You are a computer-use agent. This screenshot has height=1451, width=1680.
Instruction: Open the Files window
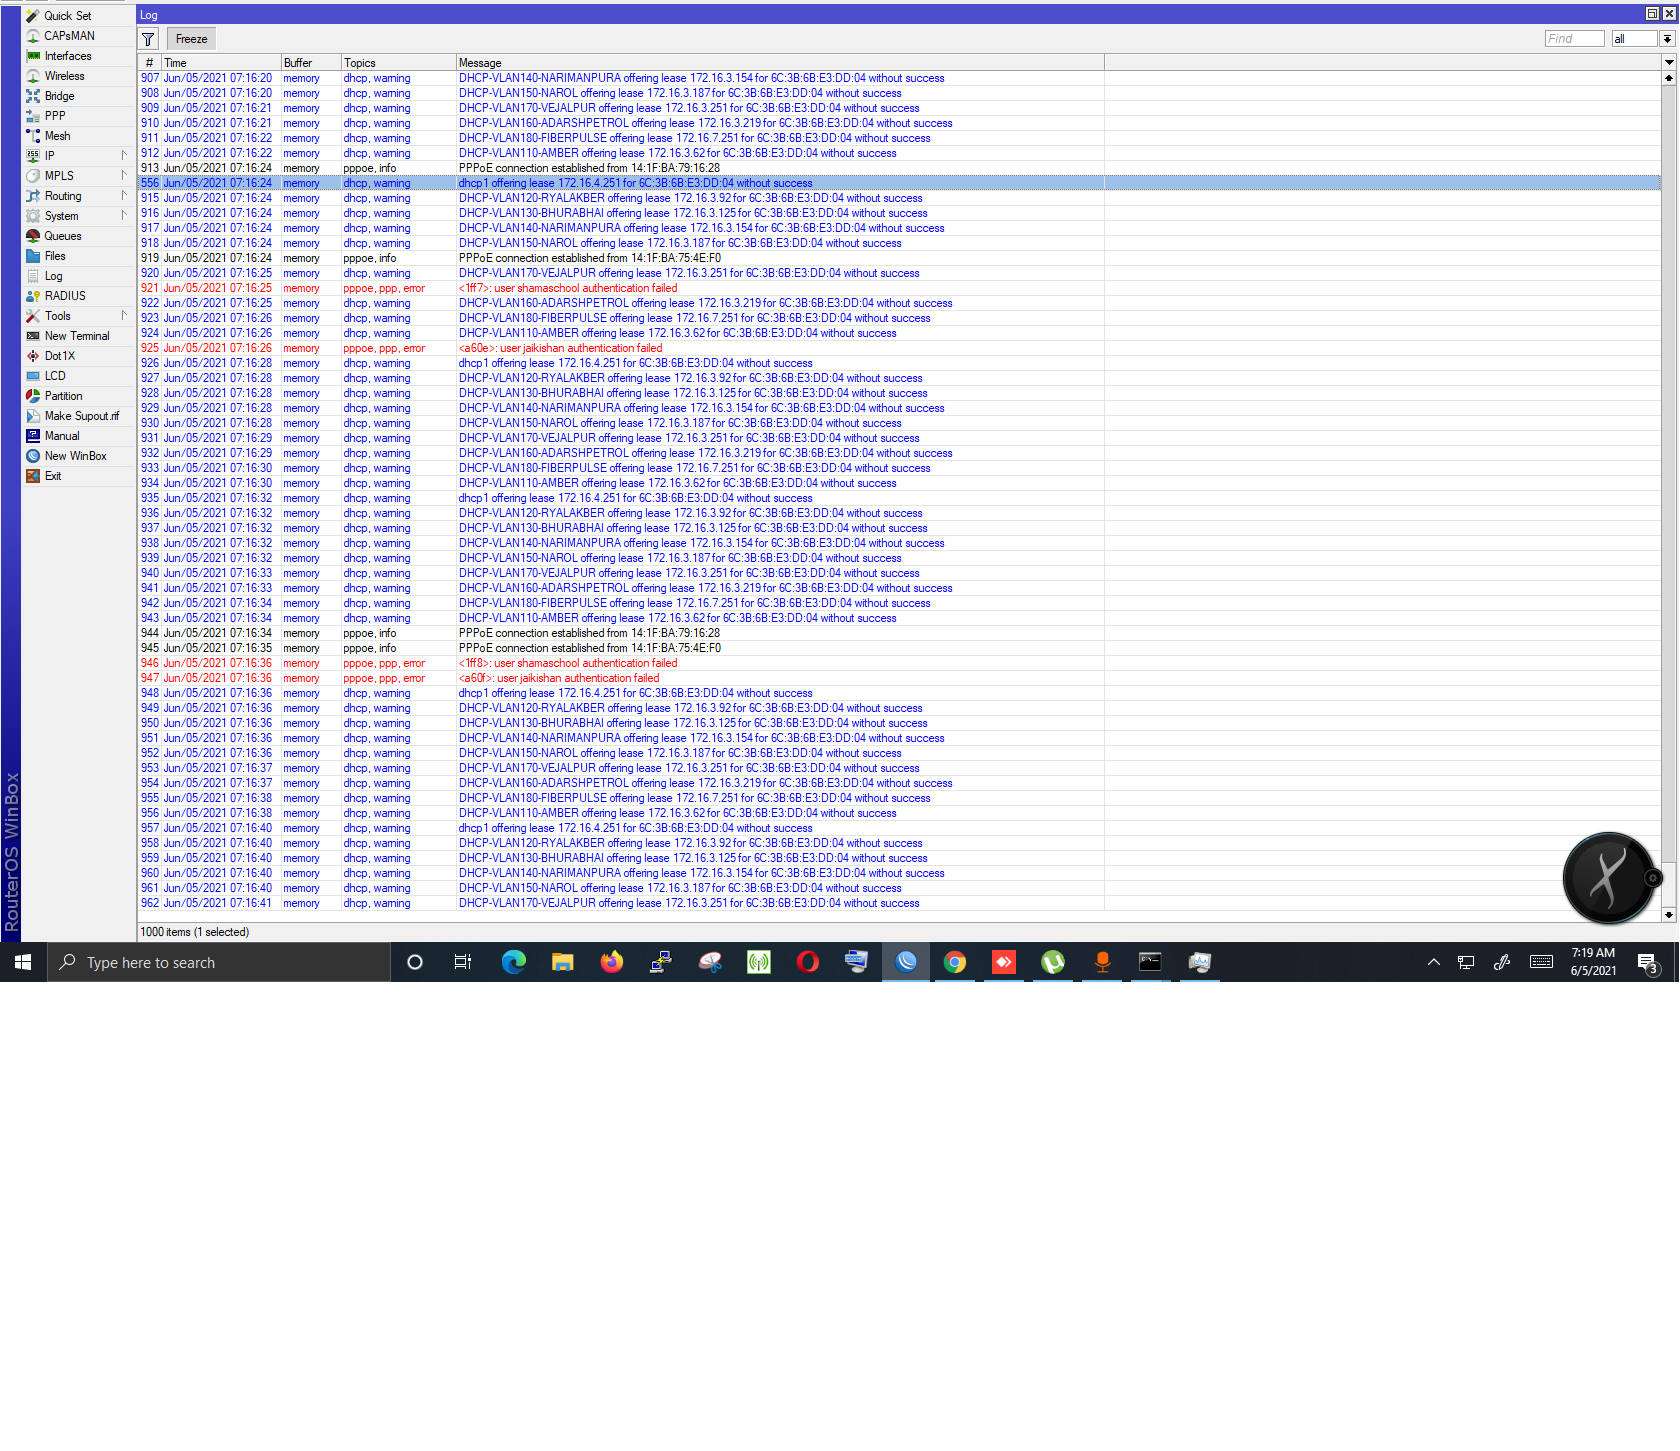[x=55, y=255]
